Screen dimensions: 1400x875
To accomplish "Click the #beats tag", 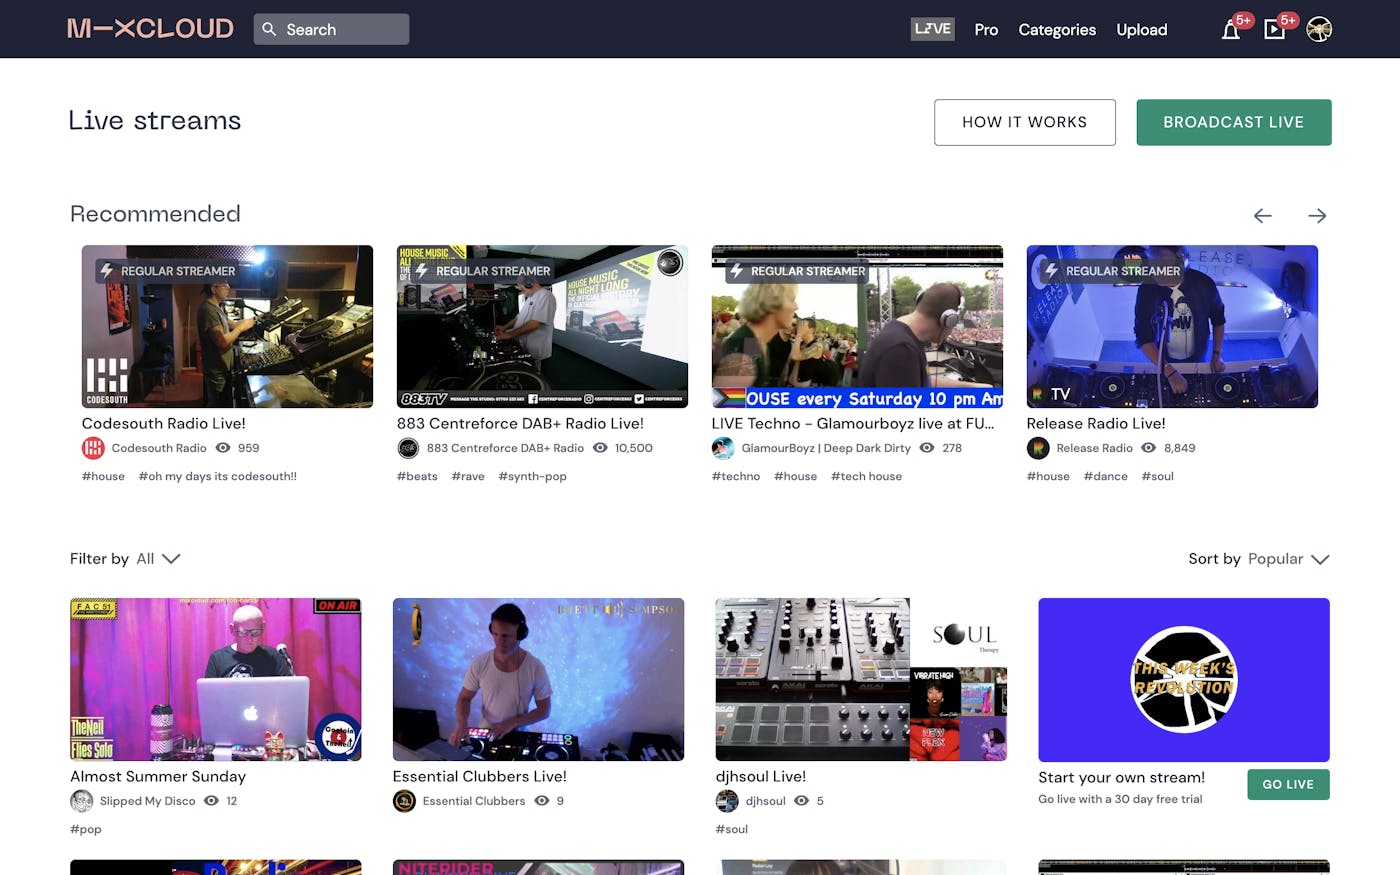I will coord(417,476).
